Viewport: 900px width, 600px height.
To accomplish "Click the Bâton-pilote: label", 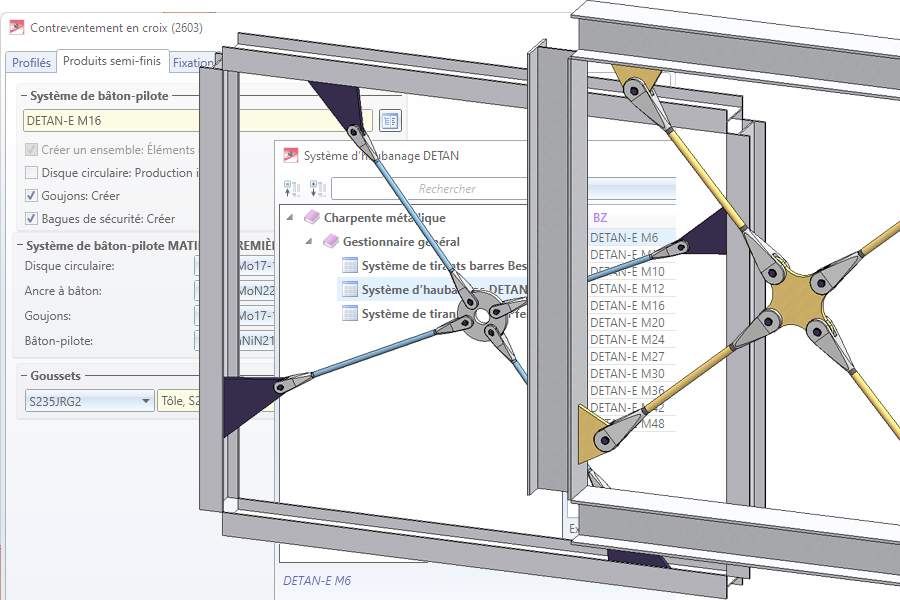I will (x=59, y=341).
